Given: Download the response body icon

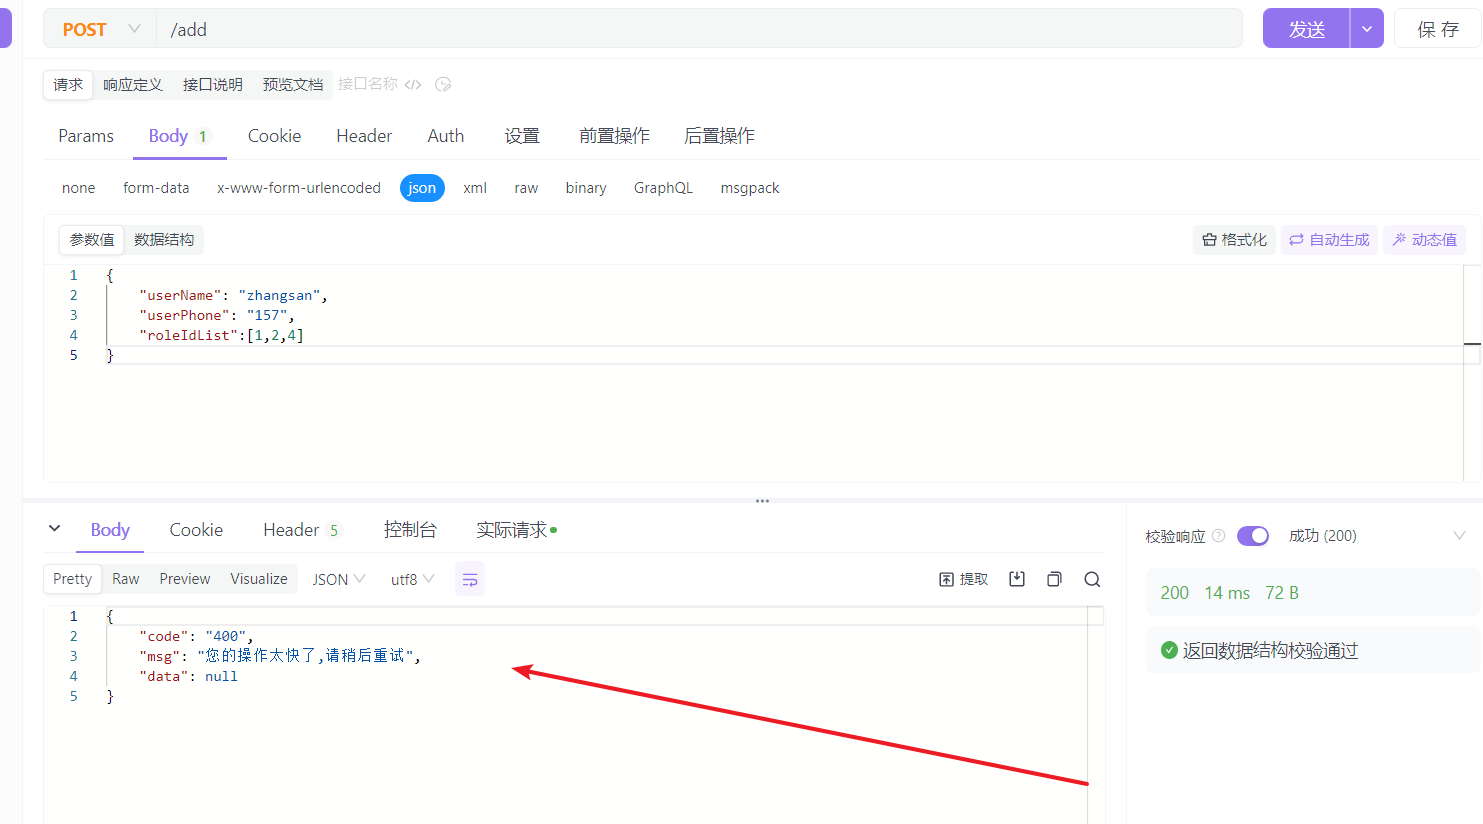Looking at the screenshot, I should pos(1017,579).
